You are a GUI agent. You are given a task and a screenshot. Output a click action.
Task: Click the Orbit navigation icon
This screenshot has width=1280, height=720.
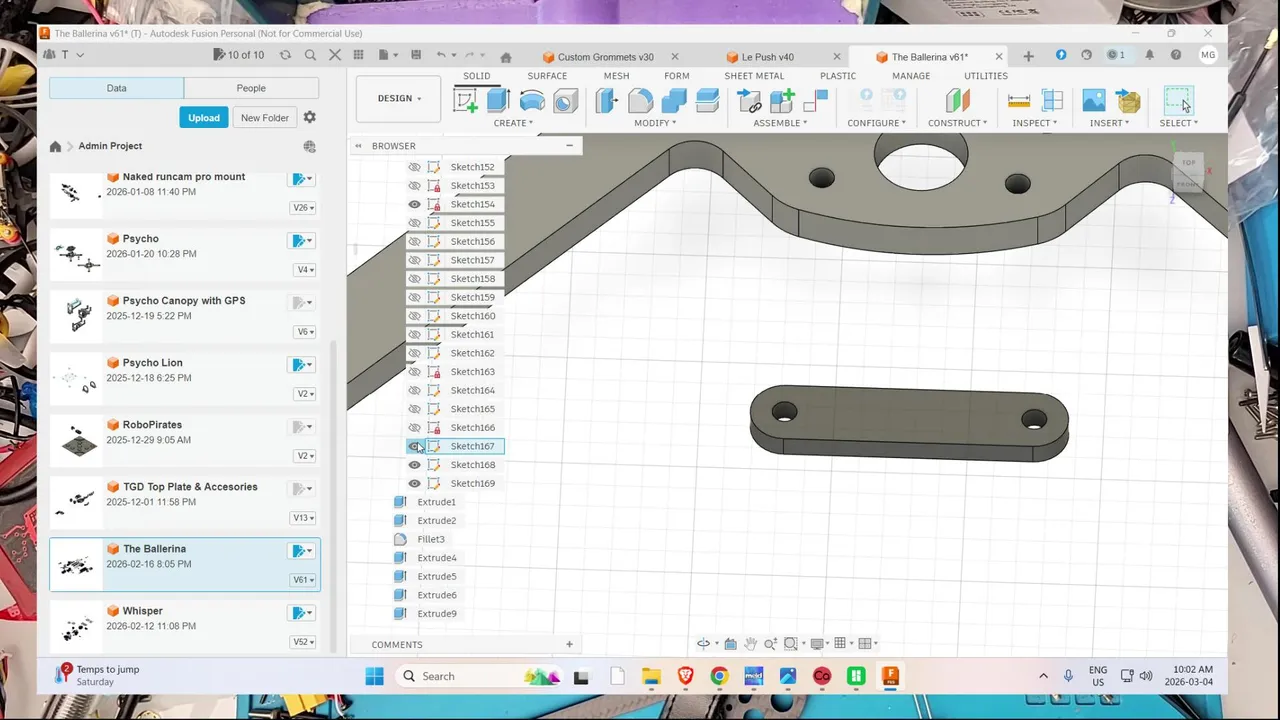pyautogui.click(x=703, y=644)
